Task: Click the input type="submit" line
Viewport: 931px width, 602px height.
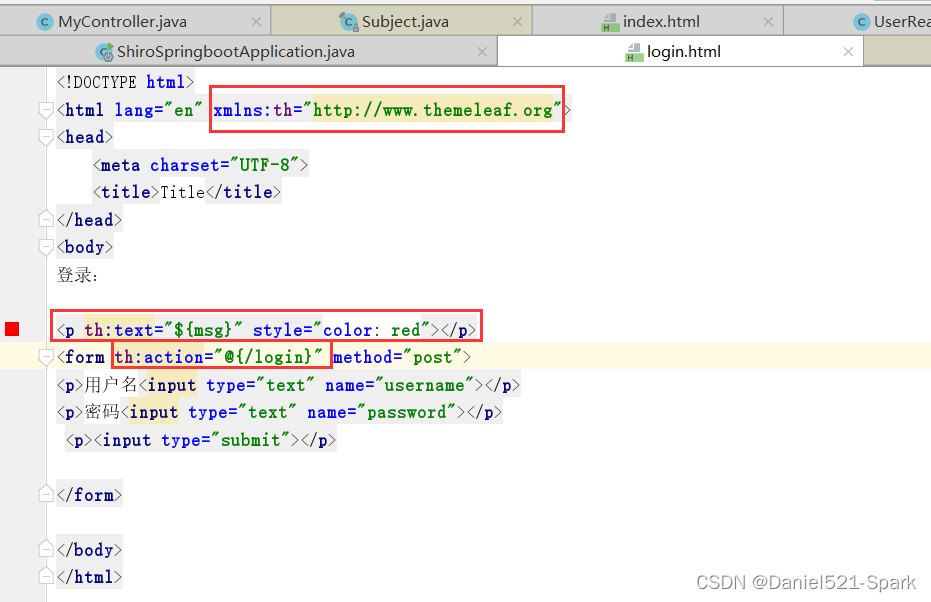Action: tap(201, 440)
